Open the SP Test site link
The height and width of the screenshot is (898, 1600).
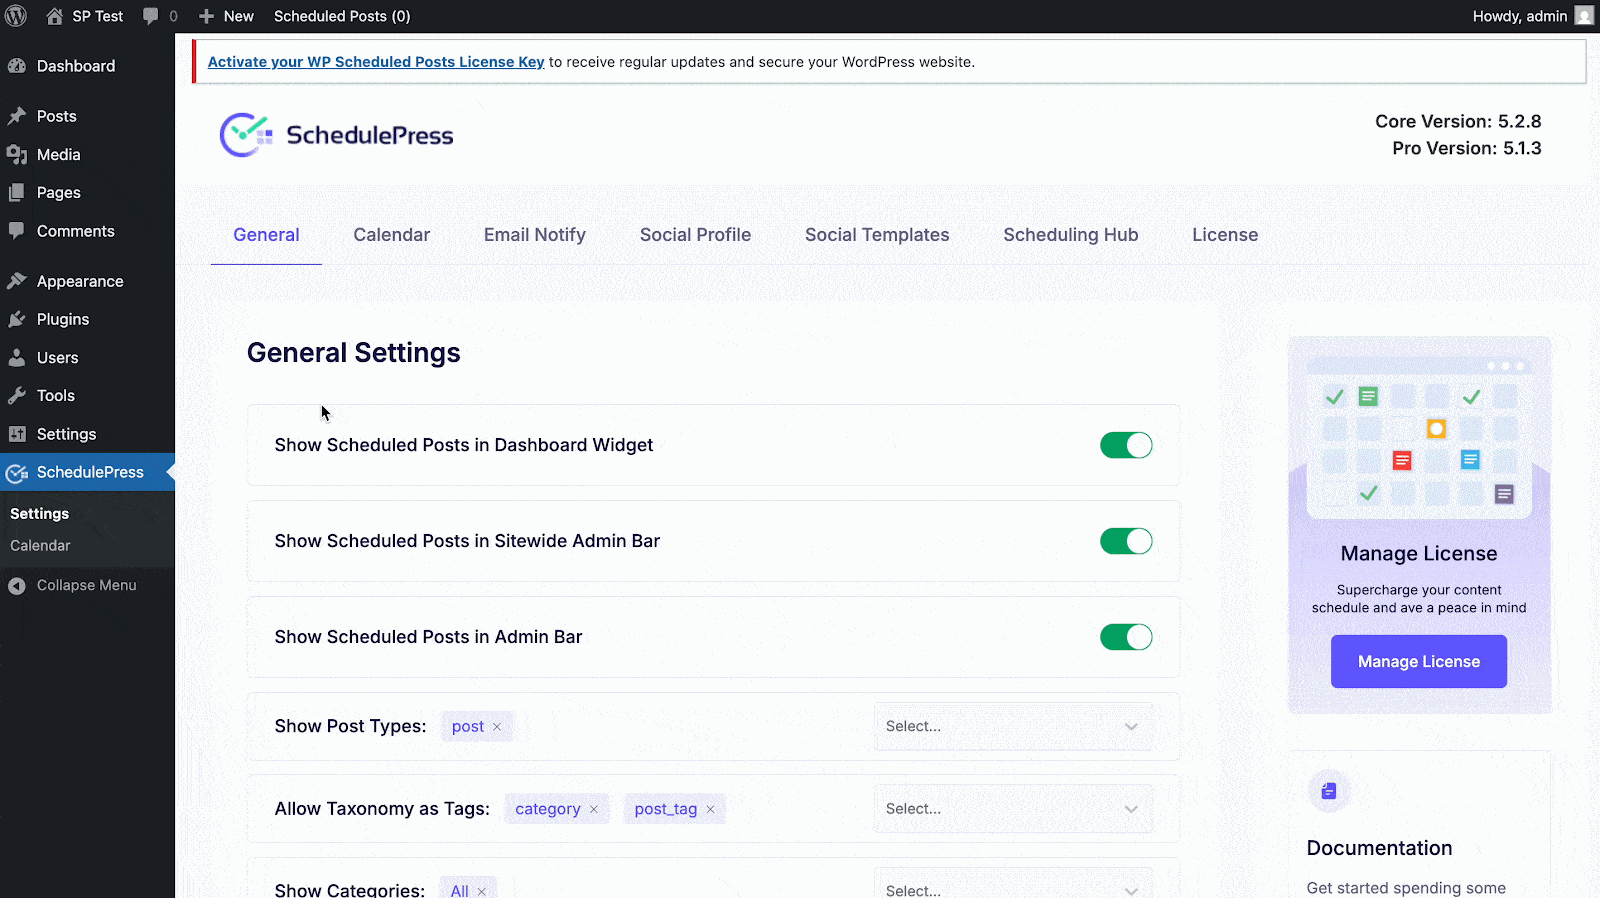pyautogui.click(x=97, y=16)
